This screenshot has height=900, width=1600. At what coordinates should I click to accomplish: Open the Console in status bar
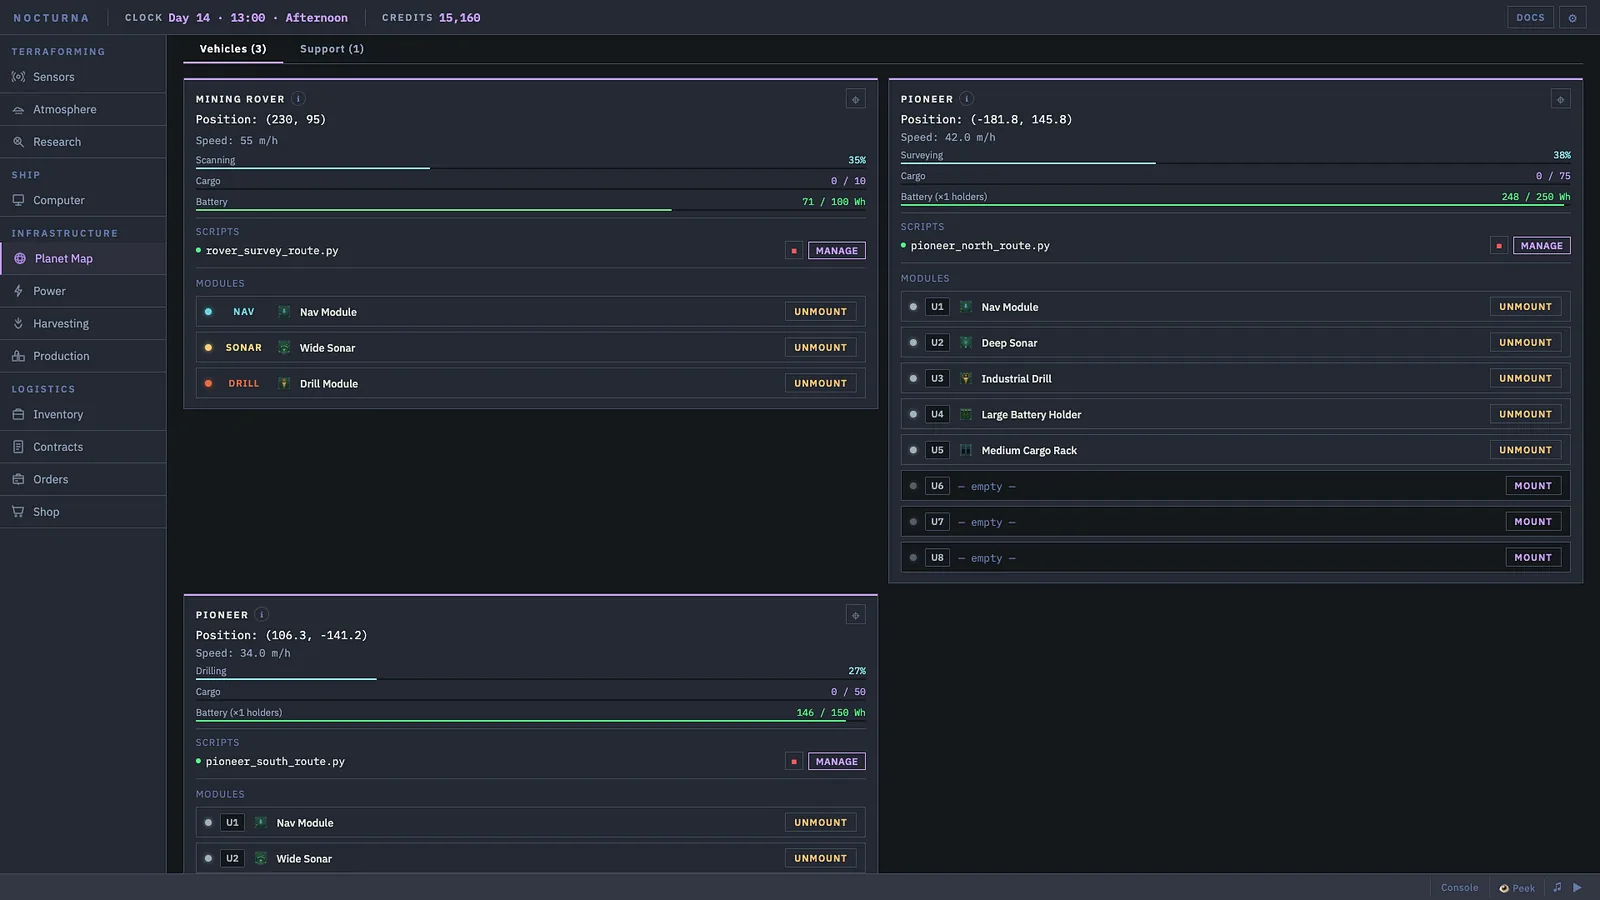[1459, 888]
